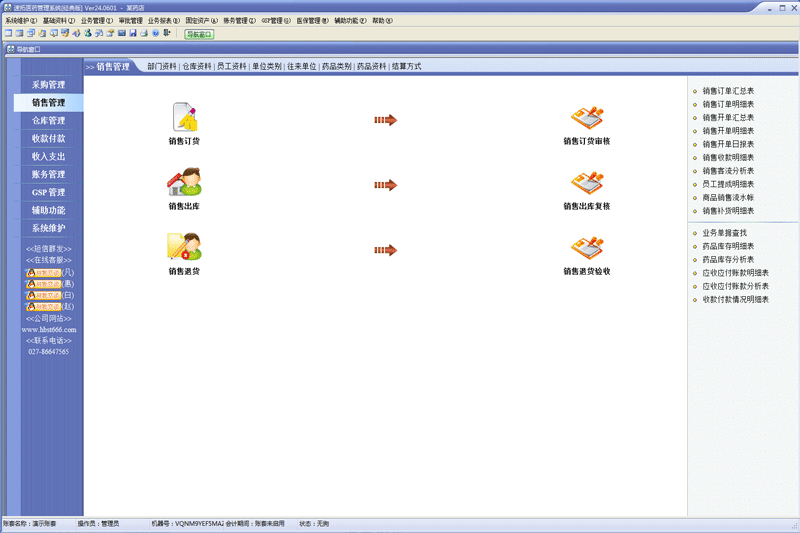The image size is (800, 533).
Task: Open the 销售补货明细表 report
Action: click(728, 211)
